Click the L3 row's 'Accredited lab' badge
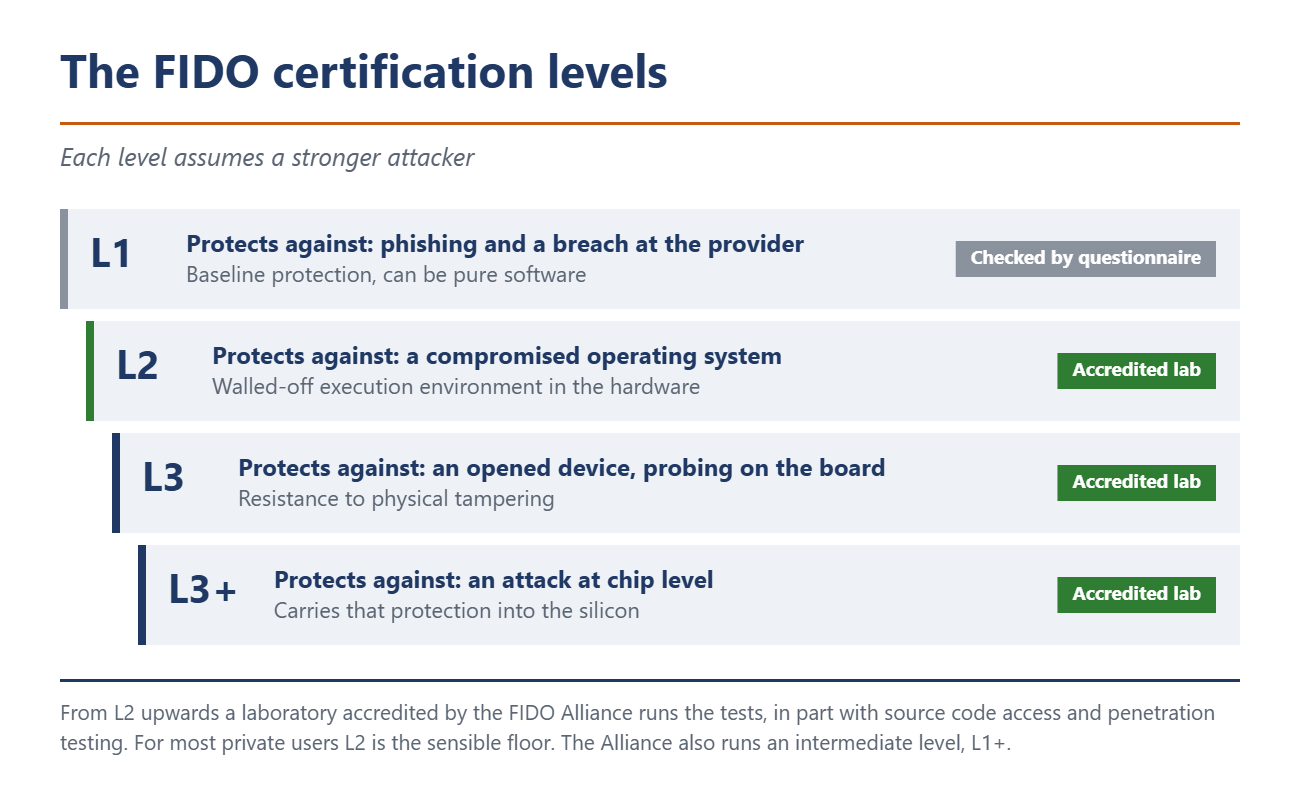Image resolution: width=1300 pixels, height=798 pixels. point(1136,482)
